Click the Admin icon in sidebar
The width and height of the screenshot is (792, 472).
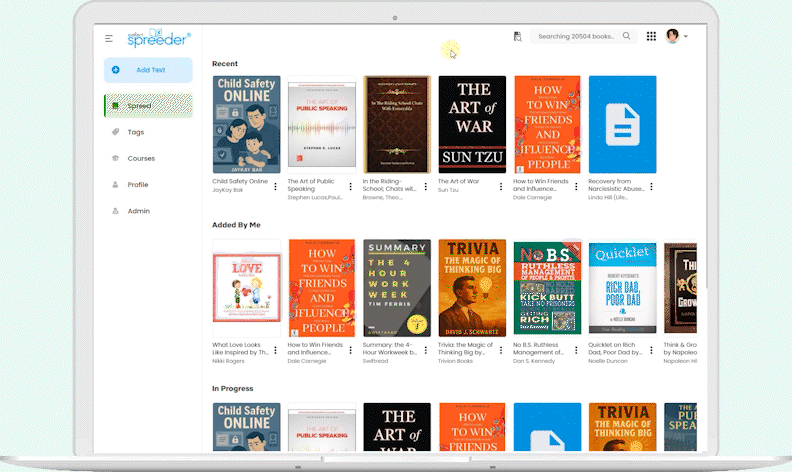pyautogui.click(x=115, y=211)
